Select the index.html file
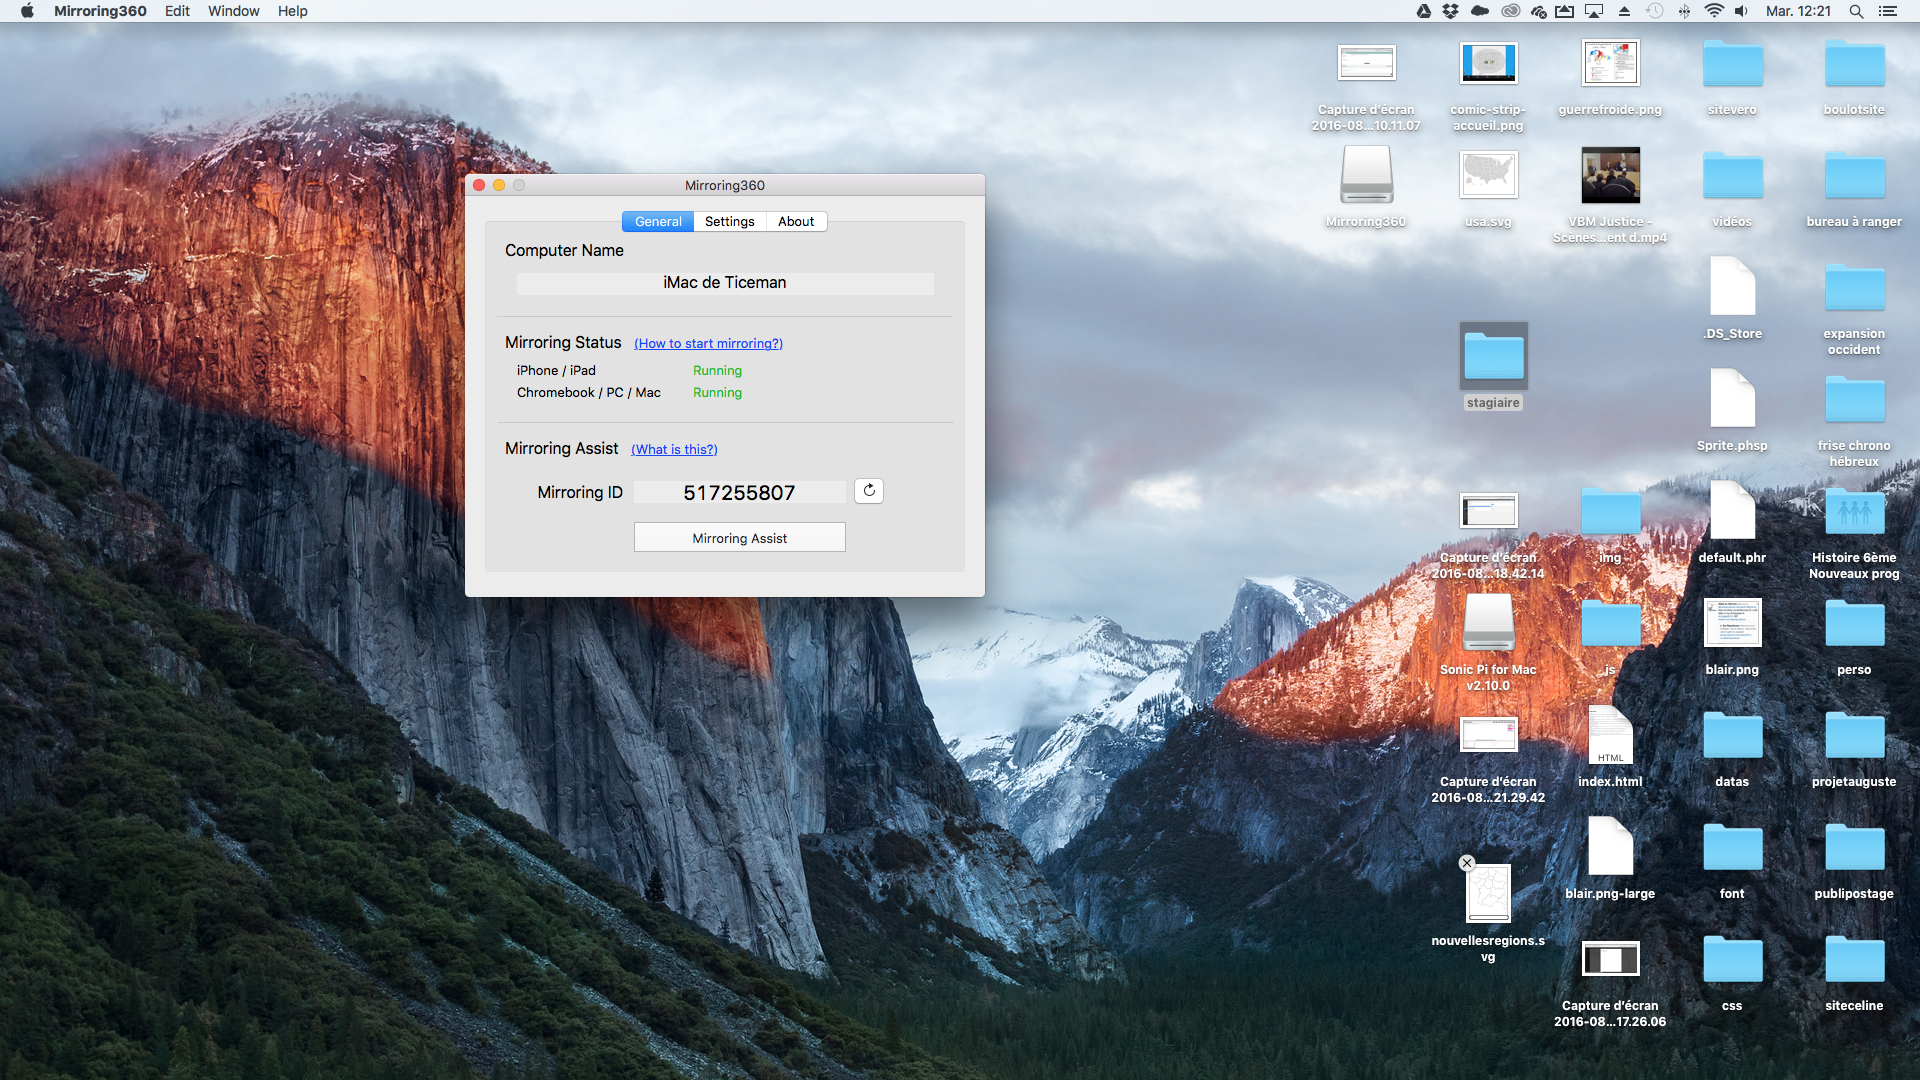 (x=1610, y=736)
